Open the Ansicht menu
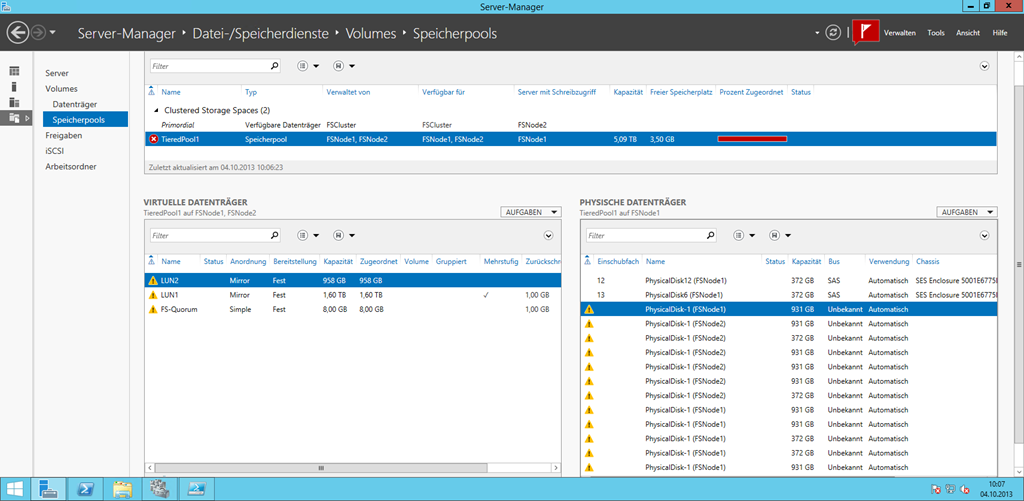Screen dimensions: 1024x501 point(968,33)
